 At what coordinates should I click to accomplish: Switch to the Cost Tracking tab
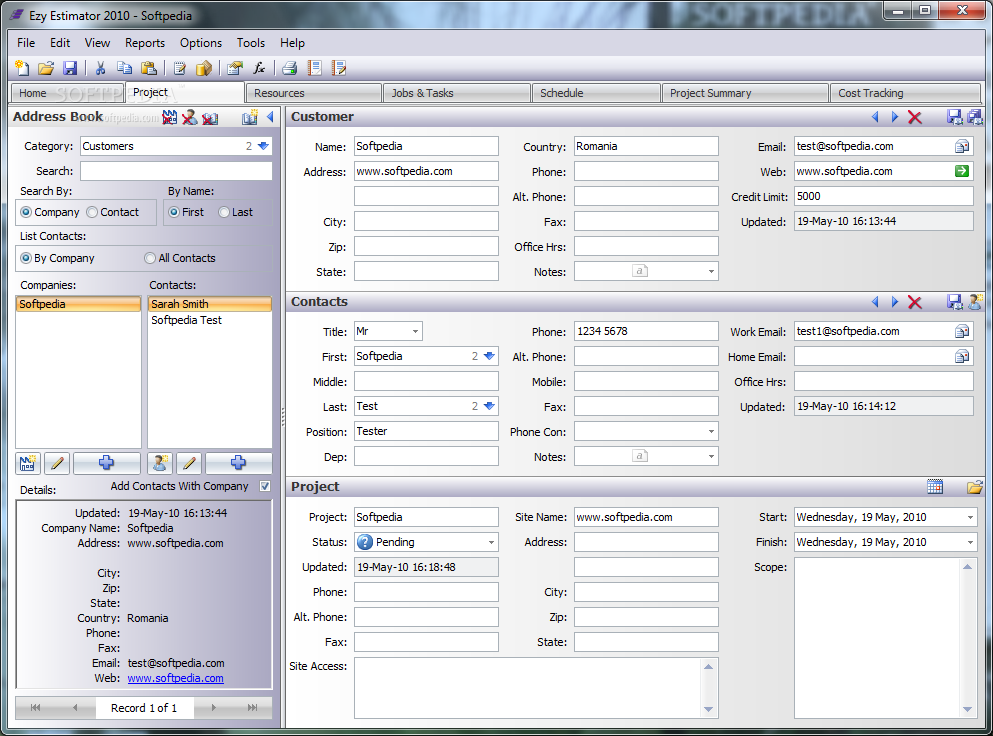(905, 93)
